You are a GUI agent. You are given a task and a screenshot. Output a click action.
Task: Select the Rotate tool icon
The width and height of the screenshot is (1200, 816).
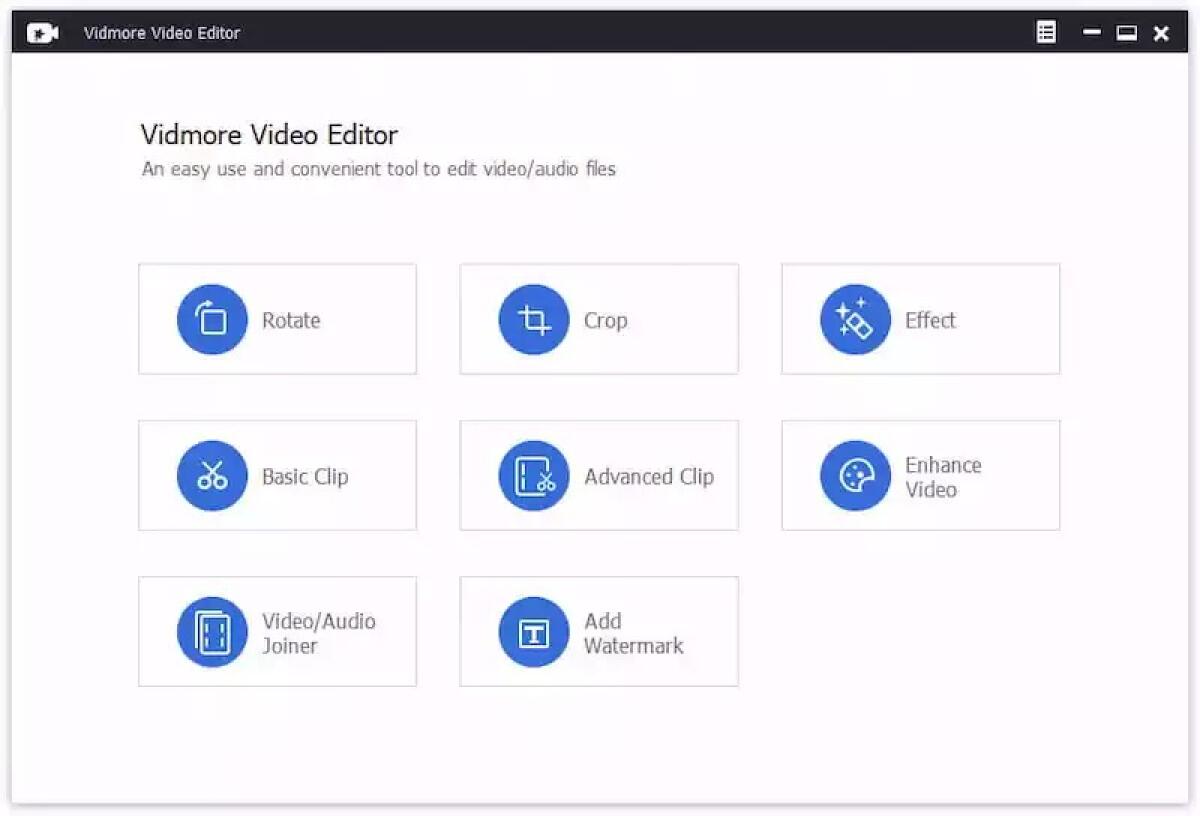pyautogui.click(x=211, y=319)
